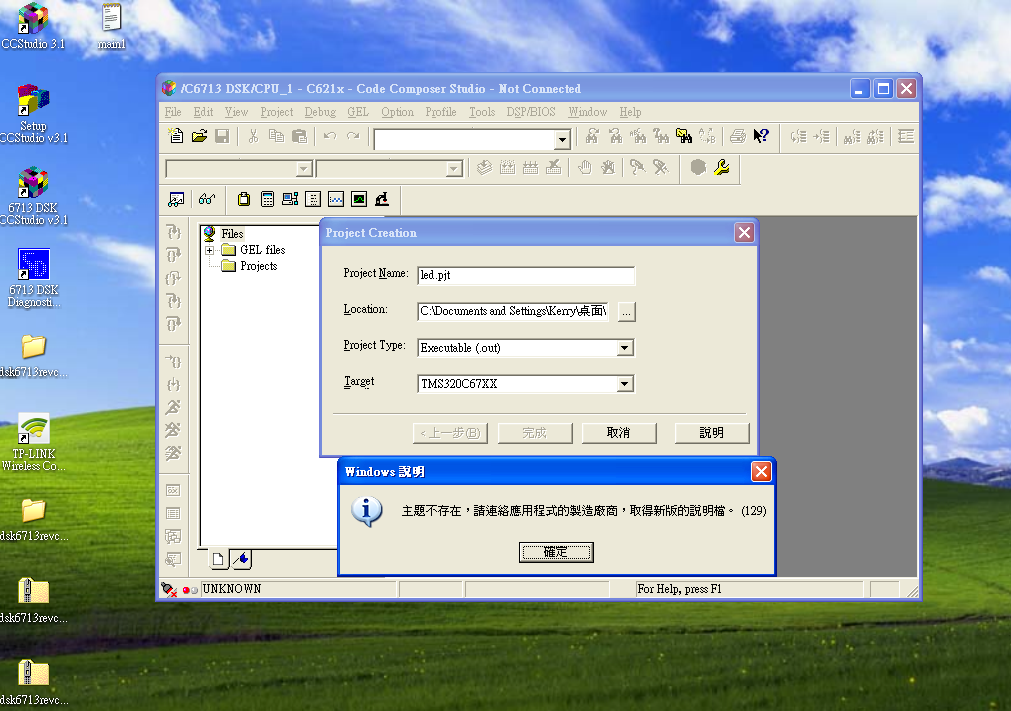Click the Paste toolbar icon
Viewport: 1011px width, 711px height.
(299, 136)
